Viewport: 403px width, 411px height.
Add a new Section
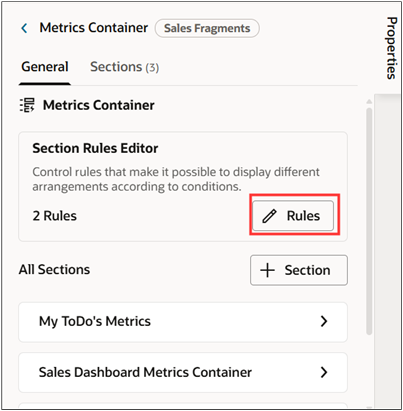(x=299, y=270)
